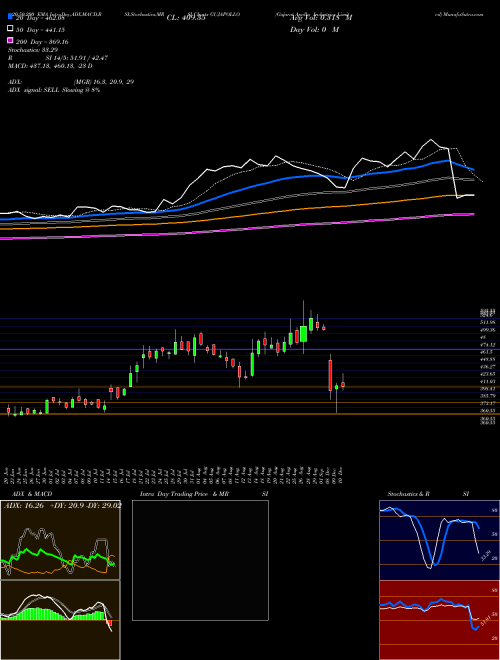Click the last red candlestick on the chart

click(x=343, y=384)
